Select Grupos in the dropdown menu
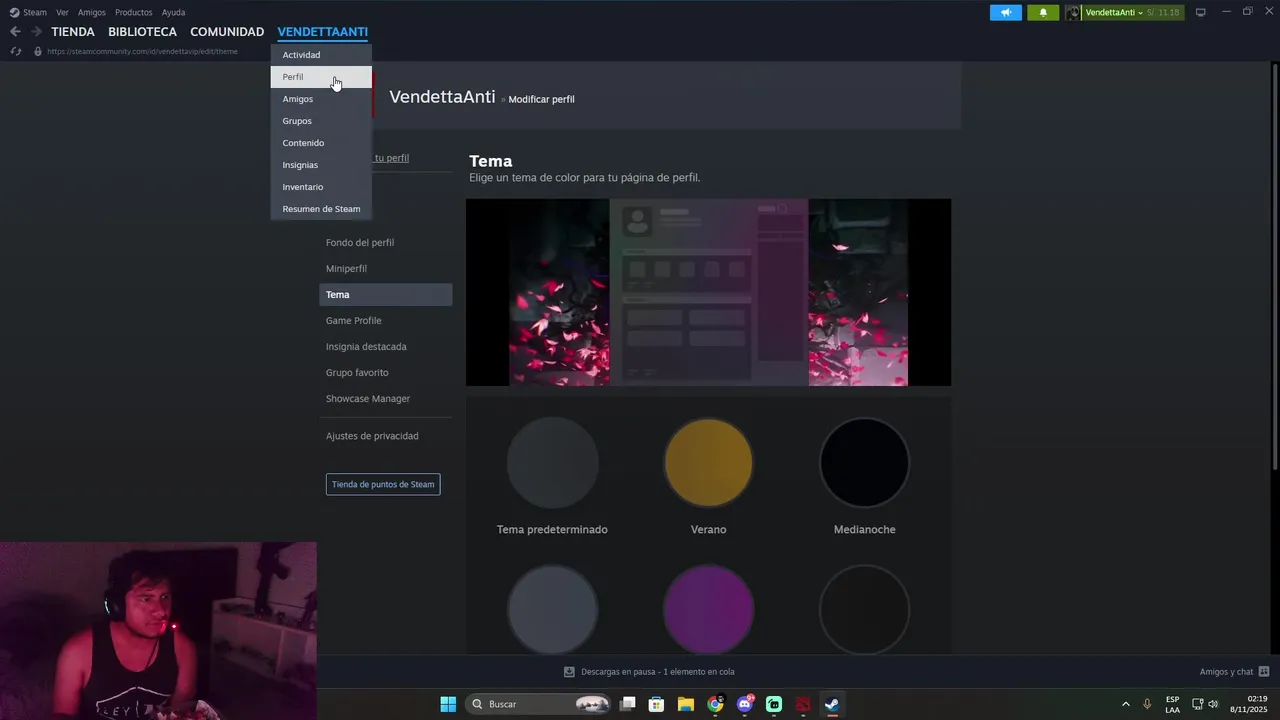 (321, 121)
